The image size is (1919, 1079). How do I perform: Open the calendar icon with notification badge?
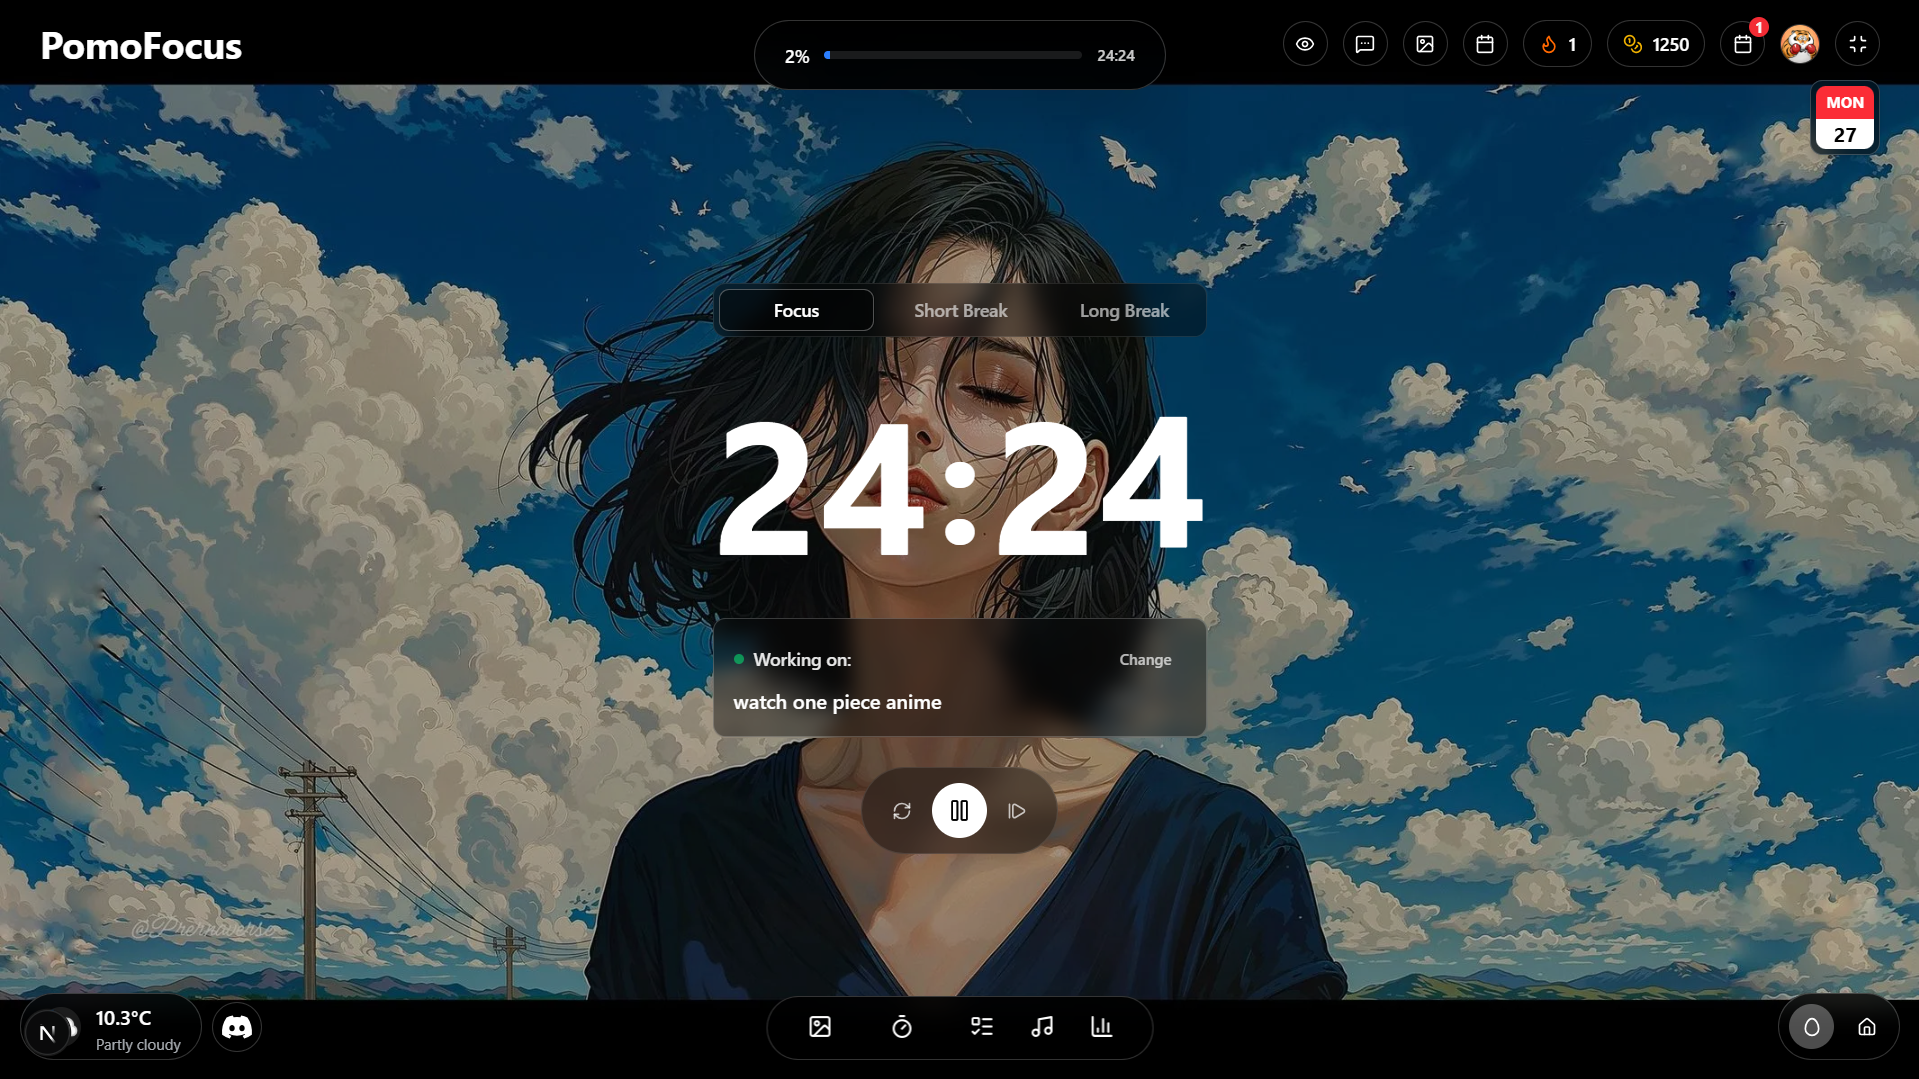pyautogui.click(x=1743, y=44)
